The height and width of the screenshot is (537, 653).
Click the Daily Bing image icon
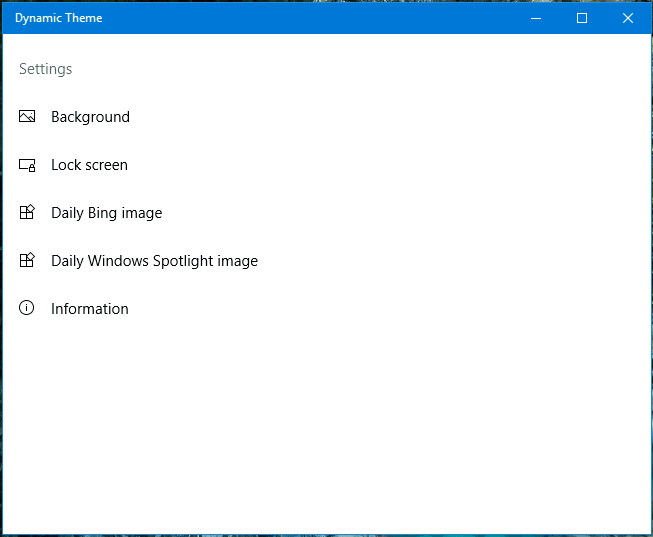pos(27,212)
